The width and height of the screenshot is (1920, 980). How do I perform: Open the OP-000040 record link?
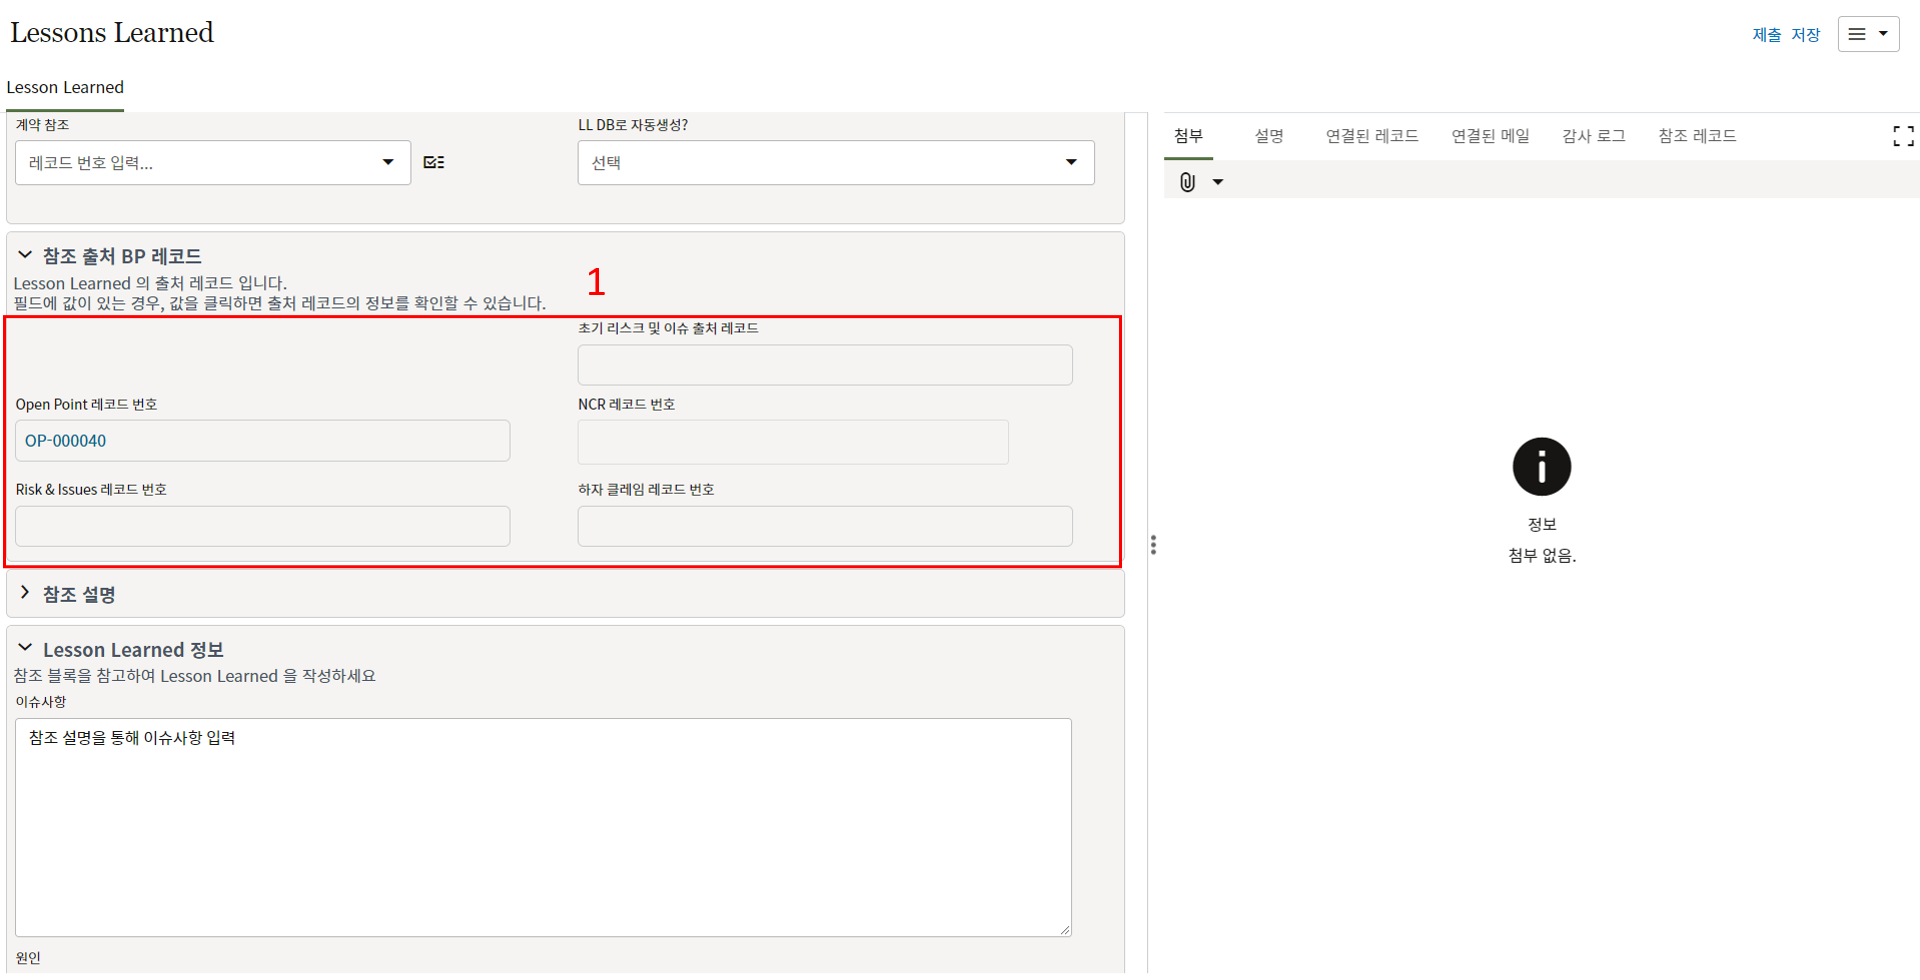pyautogui.click(x=66, y=441)
